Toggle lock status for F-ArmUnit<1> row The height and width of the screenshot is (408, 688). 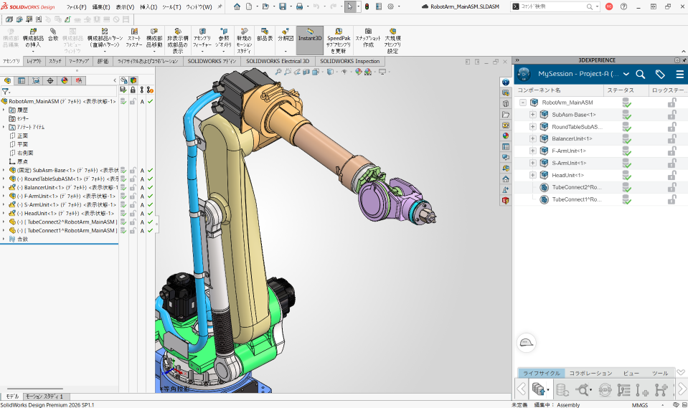pos(672,151)
